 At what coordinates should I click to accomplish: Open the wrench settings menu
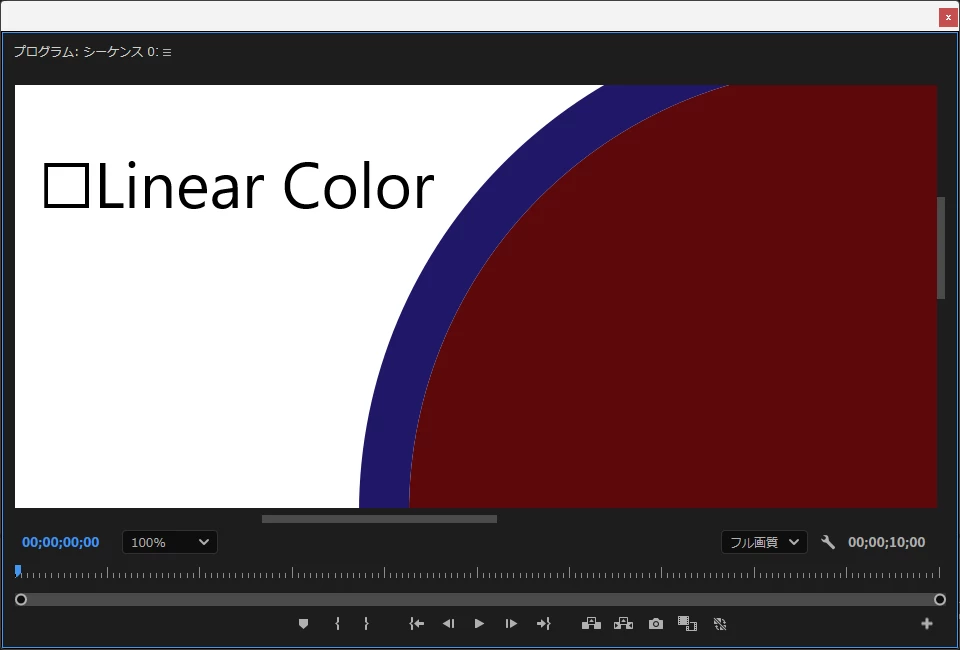tap(828, 542)
